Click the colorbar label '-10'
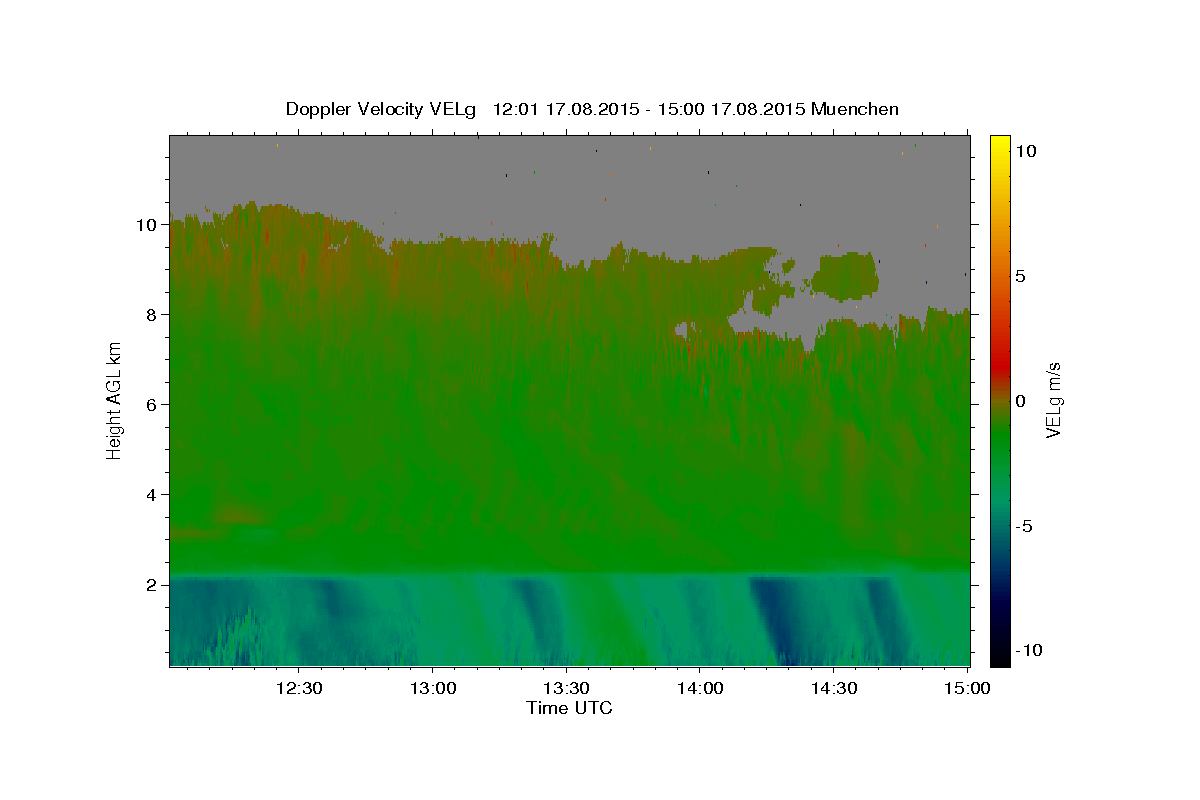The height and width of the screenshot is (800, 1200). tap(1028, 650)
